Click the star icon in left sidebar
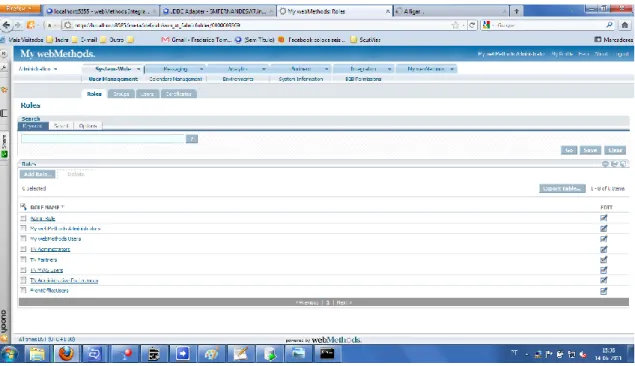Image resolution: width=635 pixels, height=366 pixels. 4,90
